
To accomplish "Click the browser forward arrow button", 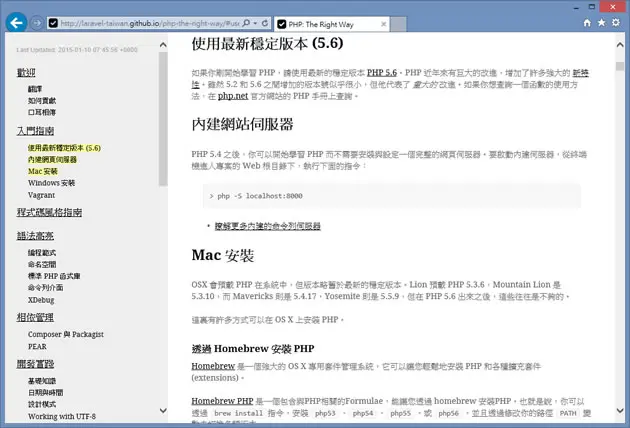I will [x=37, y=23].
